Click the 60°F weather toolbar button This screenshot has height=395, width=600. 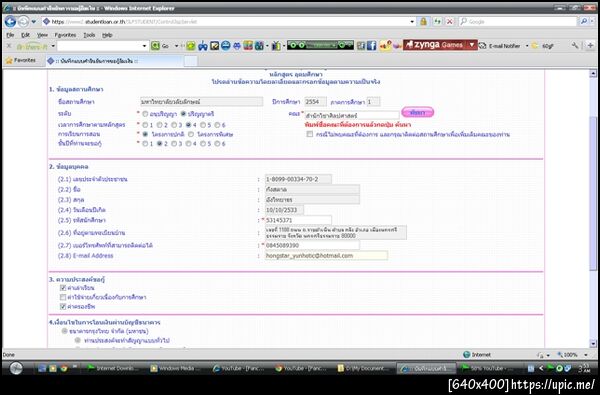543,46
